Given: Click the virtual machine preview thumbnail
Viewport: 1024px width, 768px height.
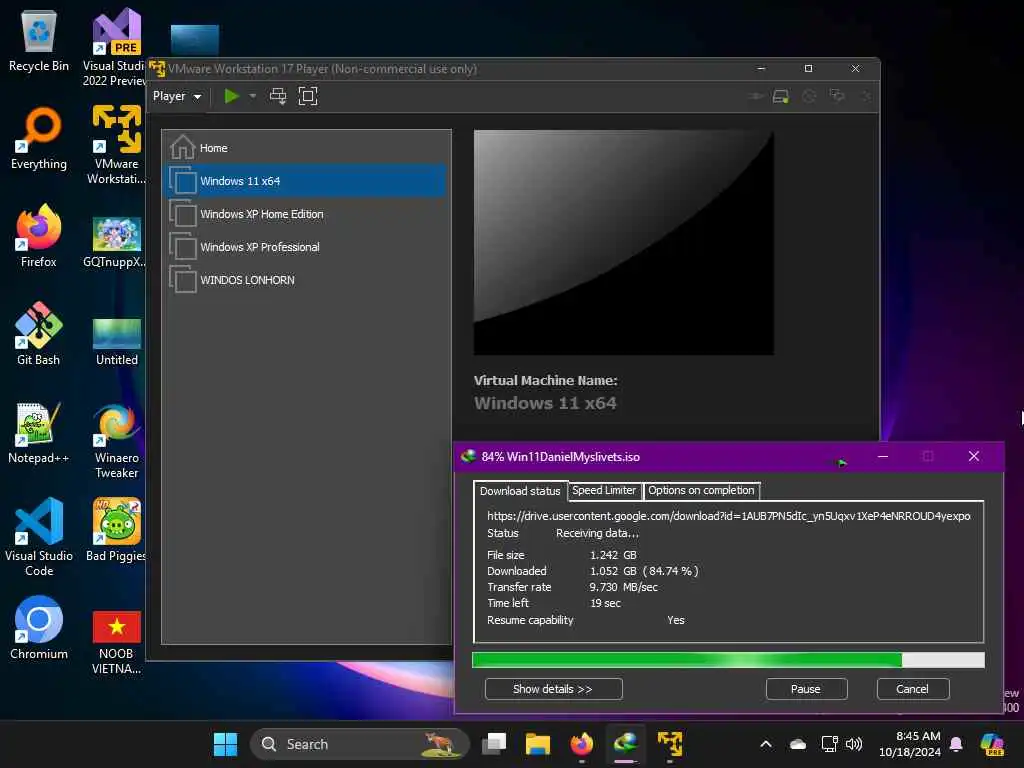Looking at the screenshot, I should coord(624,242).
